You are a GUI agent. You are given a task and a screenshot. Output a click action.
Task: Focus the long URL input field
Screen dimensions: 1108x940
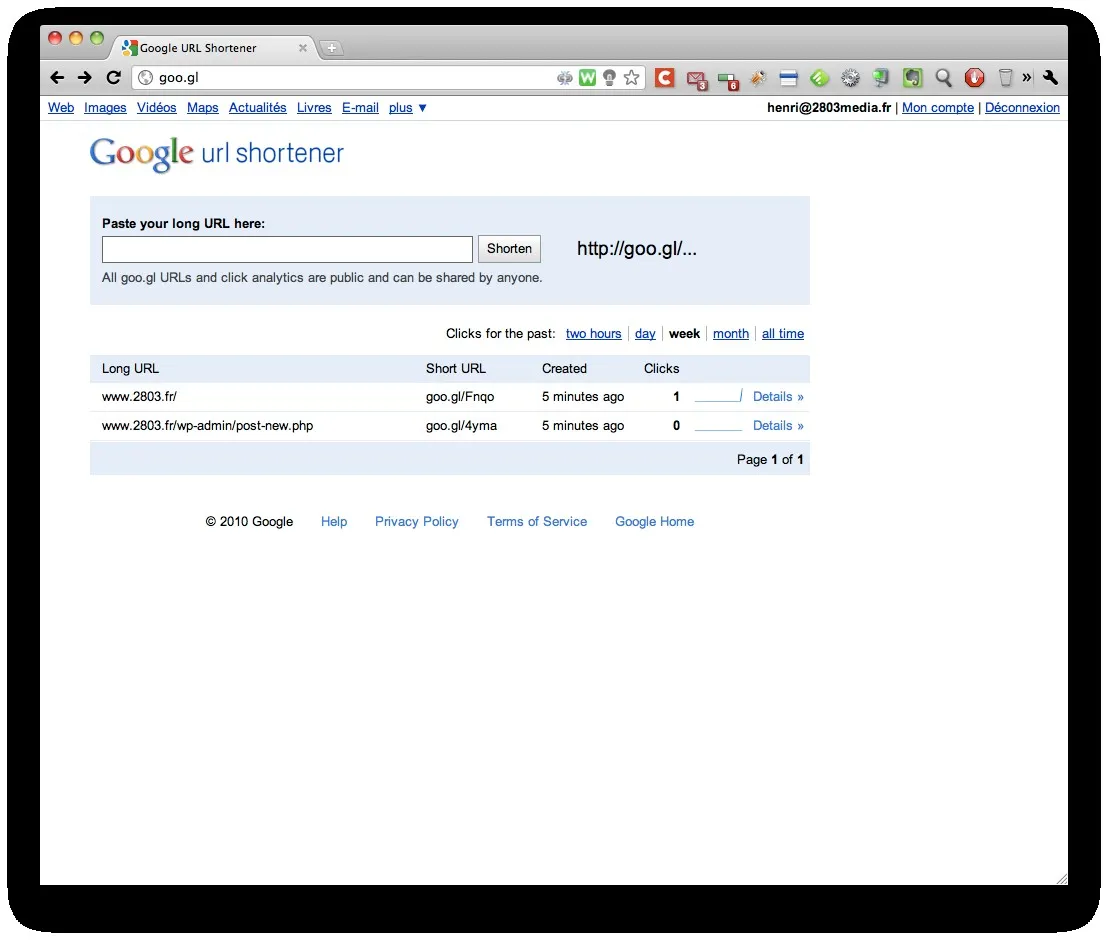pyautogui.click(x=287, y=249)
